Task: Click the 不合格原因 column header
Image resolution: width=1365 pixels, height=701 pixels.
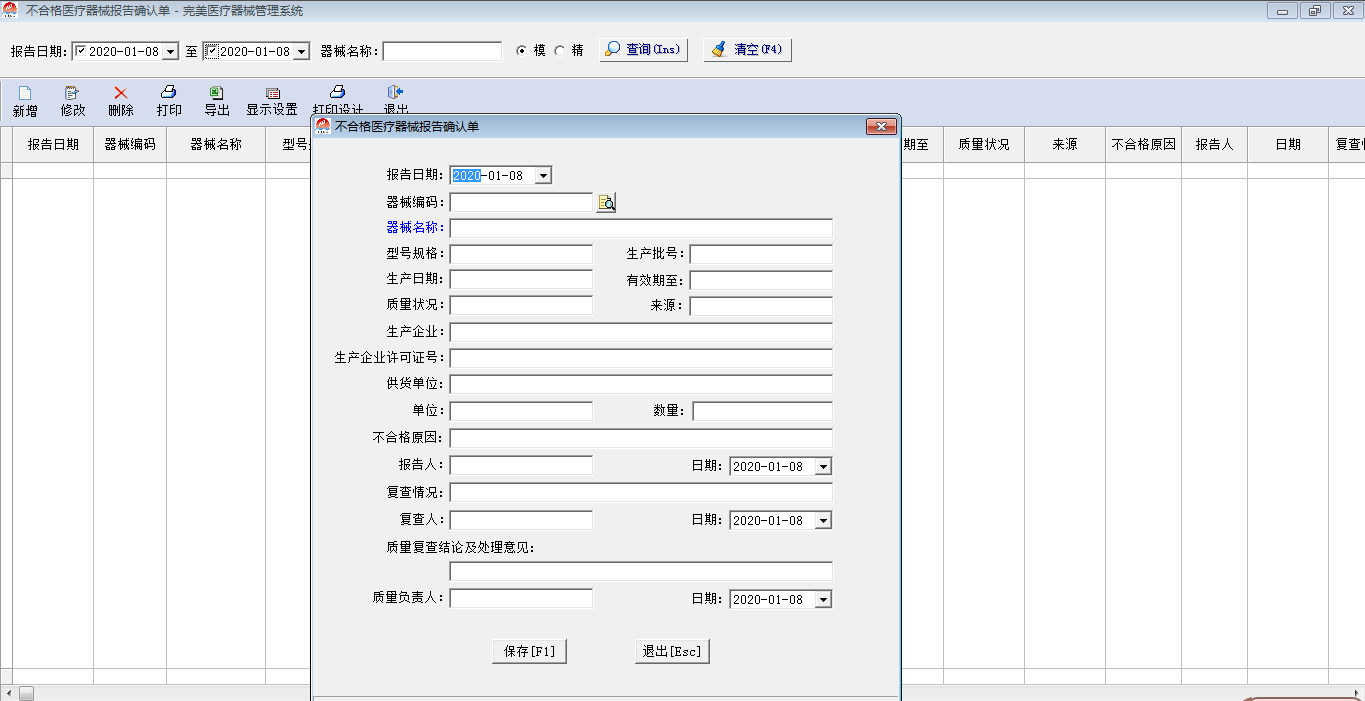Action: pyautogui.click(x=1143, y=144)
